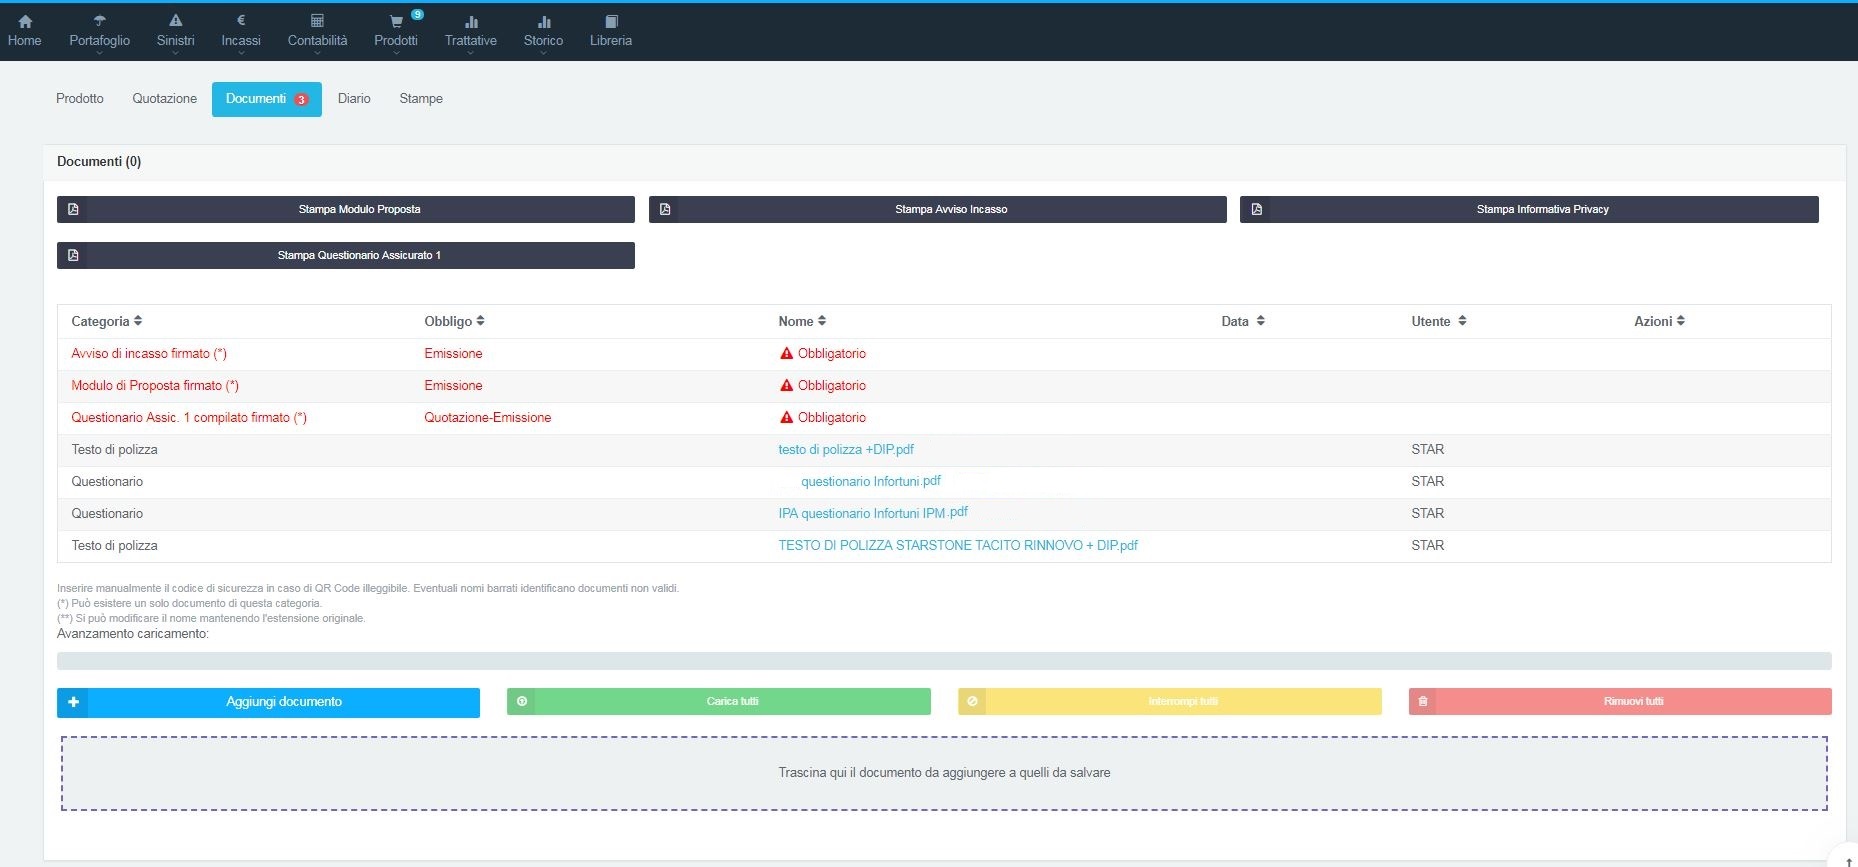Viewport: 1858px width, 867px height.
Task: Open Incassi euro icon menu
Action: (x=241, y=20)
